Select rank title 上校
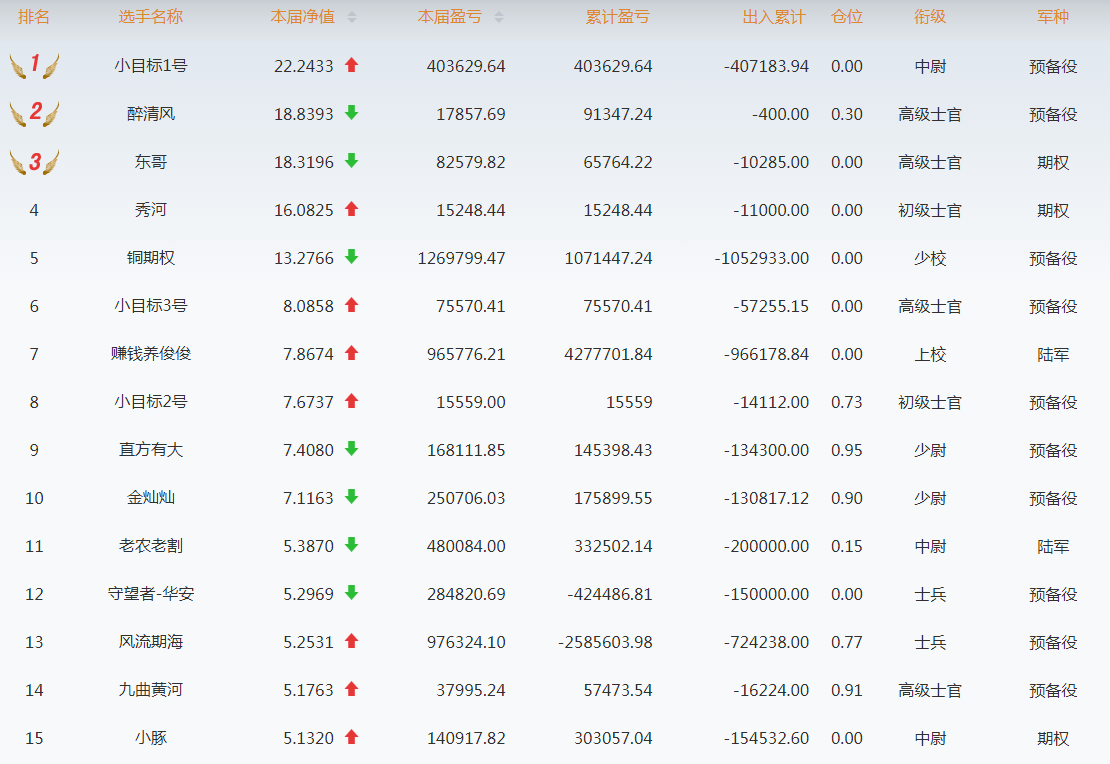This screenshot has width=1110, height=764. (x=930, y=354)
